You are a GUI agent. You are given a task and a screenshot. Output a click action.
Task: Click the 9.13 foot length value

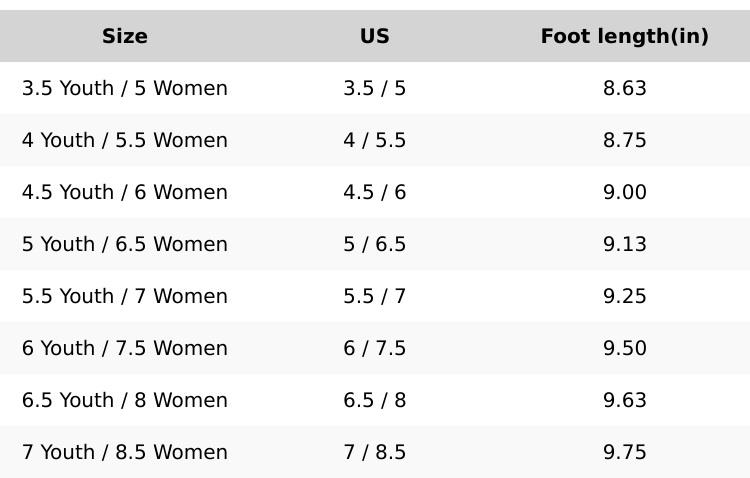624,245
